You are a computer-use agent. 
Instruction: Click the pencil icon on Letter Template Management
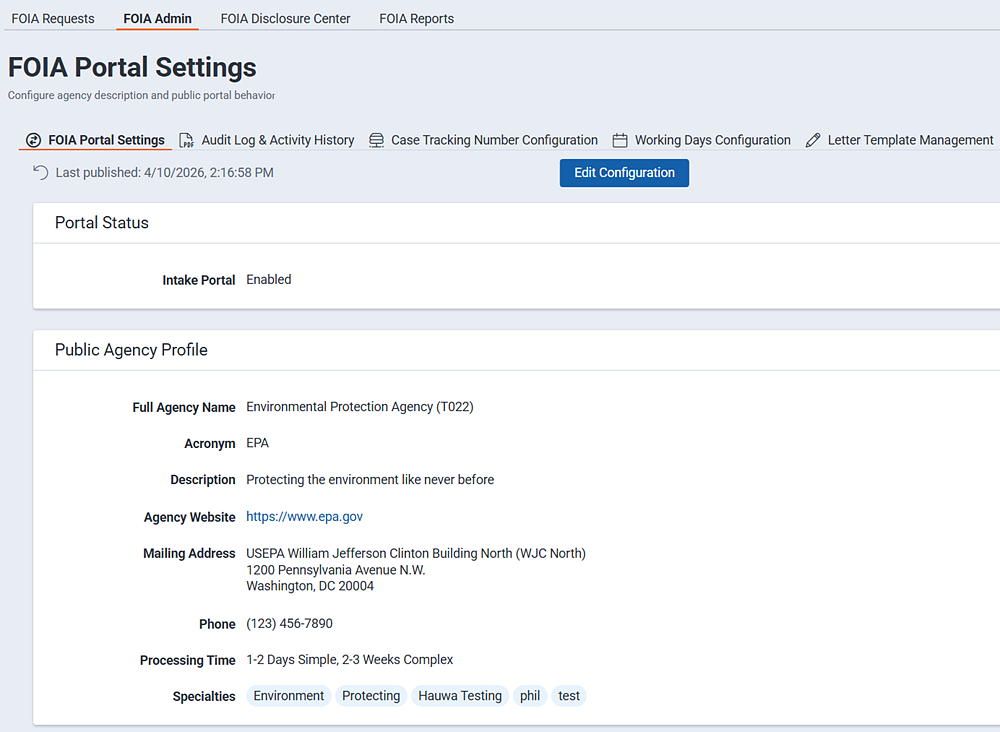(813, 140)
